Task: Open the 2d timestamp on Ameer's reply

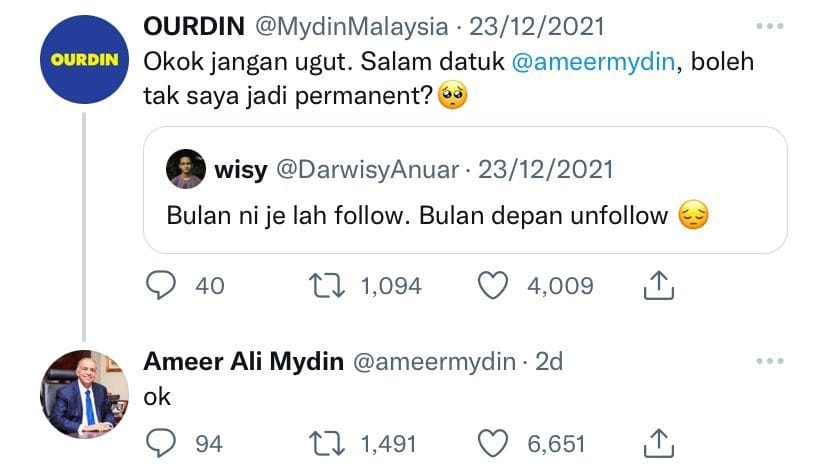Action: [x=549, y=362]
